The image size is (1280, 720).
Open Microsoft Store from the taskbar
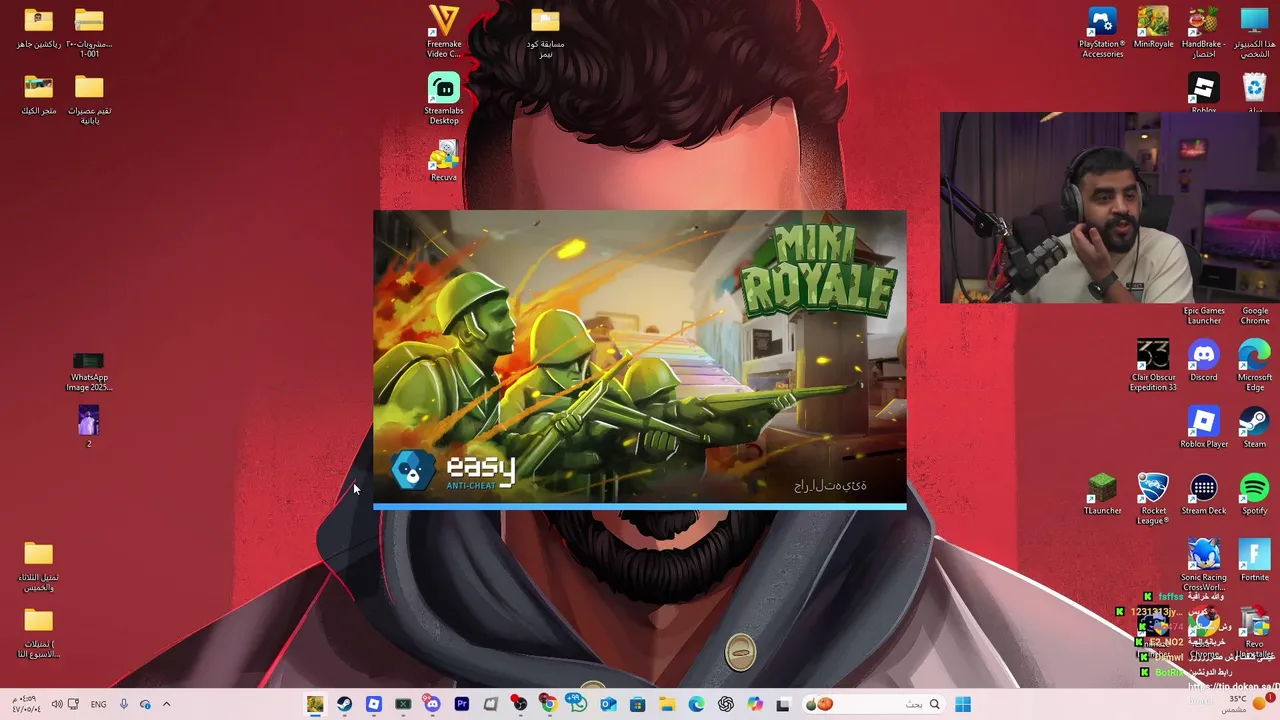coord(637,704)
